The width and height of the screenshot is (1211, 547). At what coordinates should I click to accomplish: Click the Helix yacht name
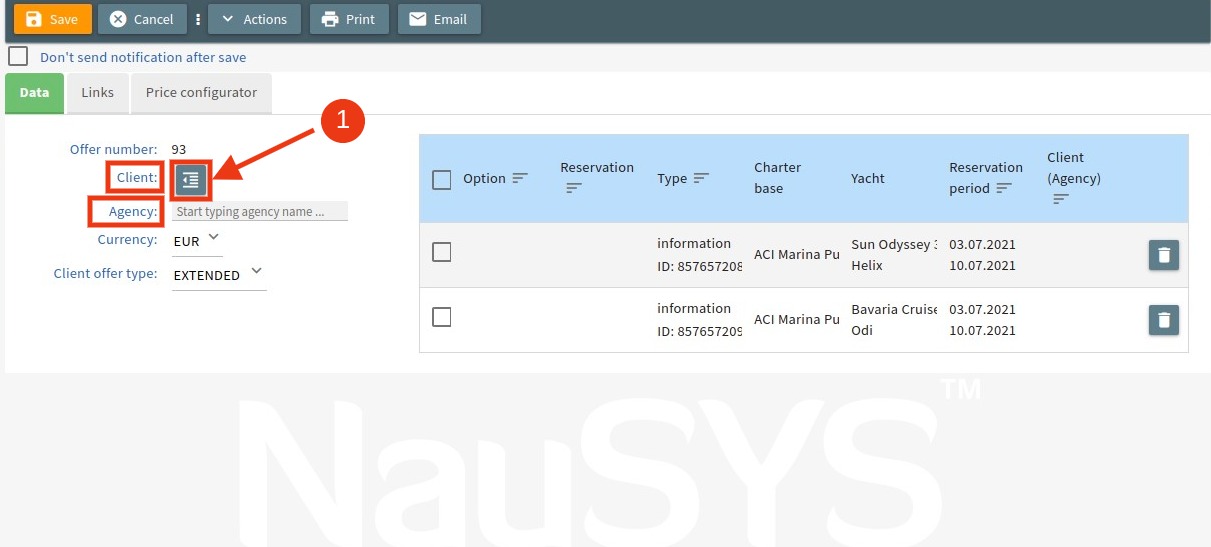point(866,266)
